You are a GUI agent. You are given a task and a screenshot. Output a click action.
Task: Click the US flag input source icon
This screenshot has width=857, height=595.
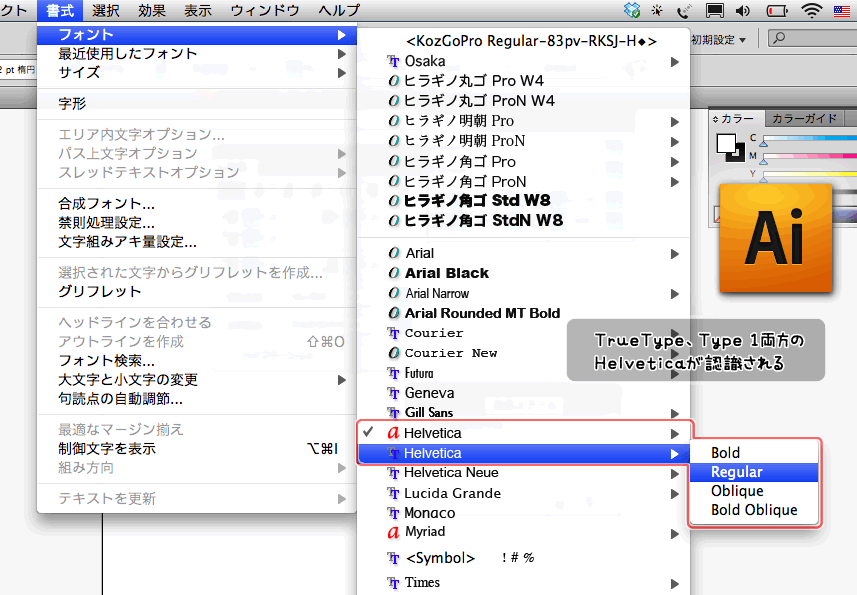pos(842,10)
